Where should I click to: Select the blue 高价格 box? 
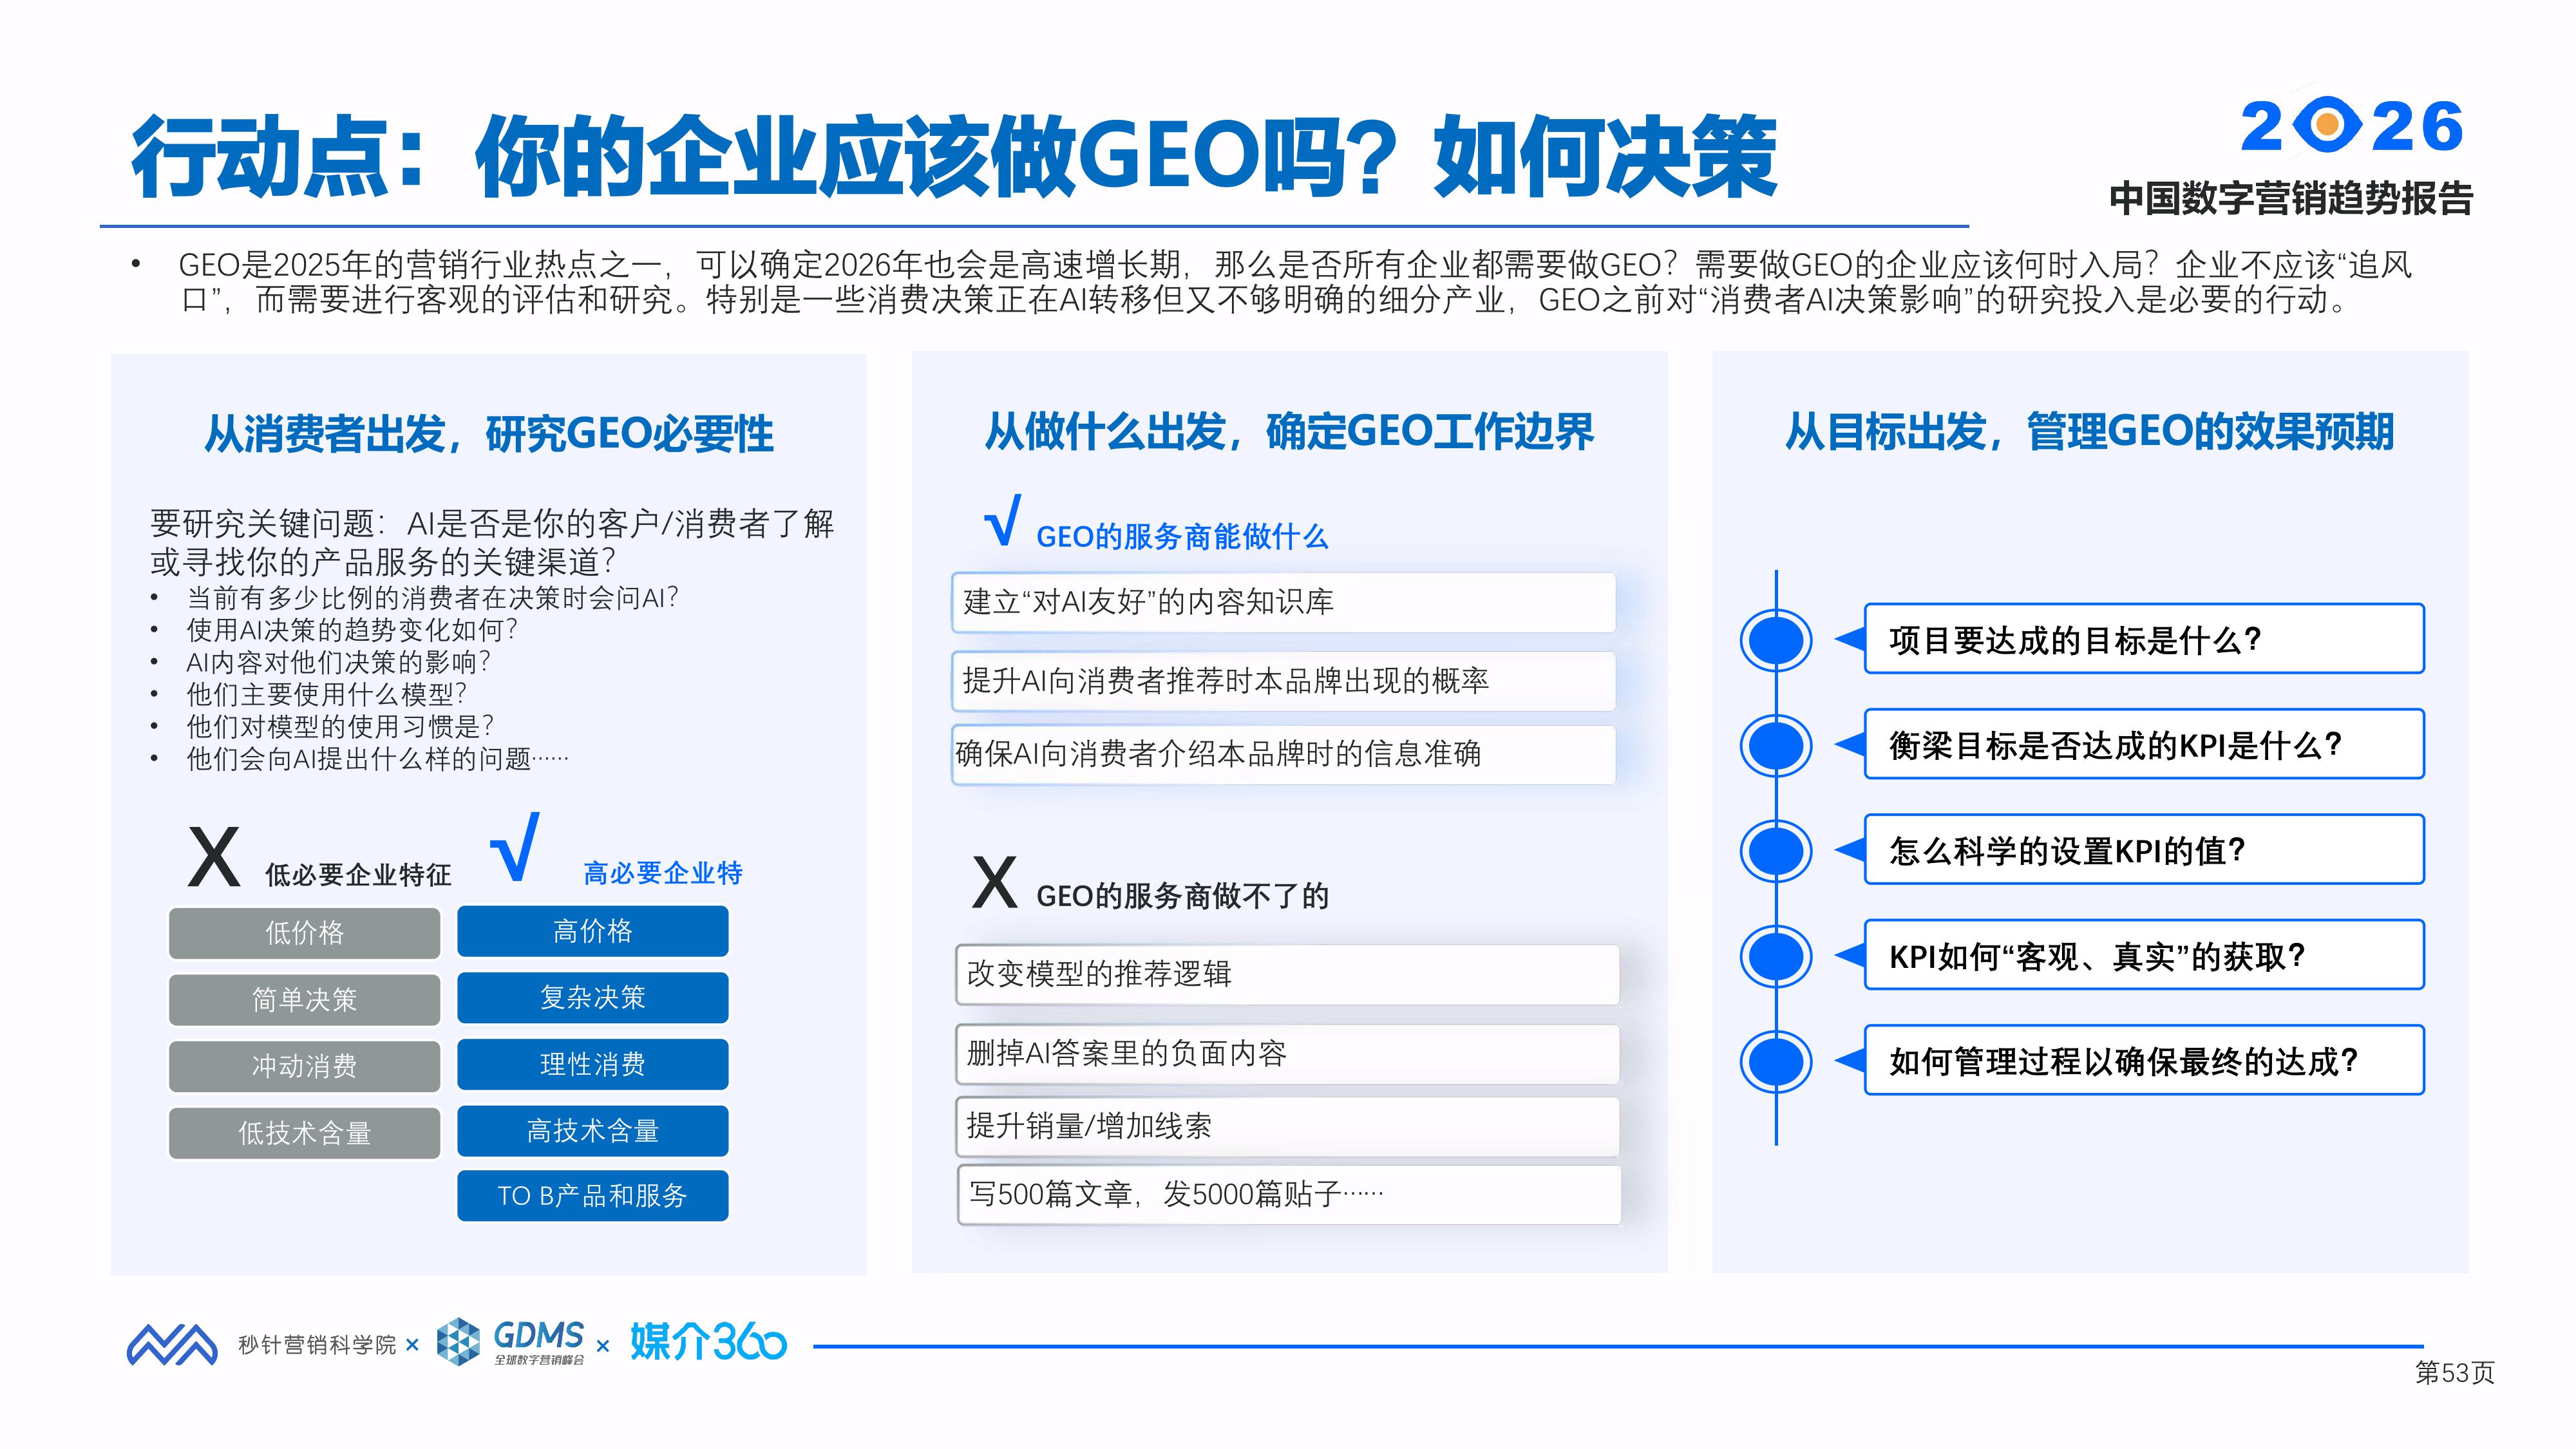[x=592, y=931]
